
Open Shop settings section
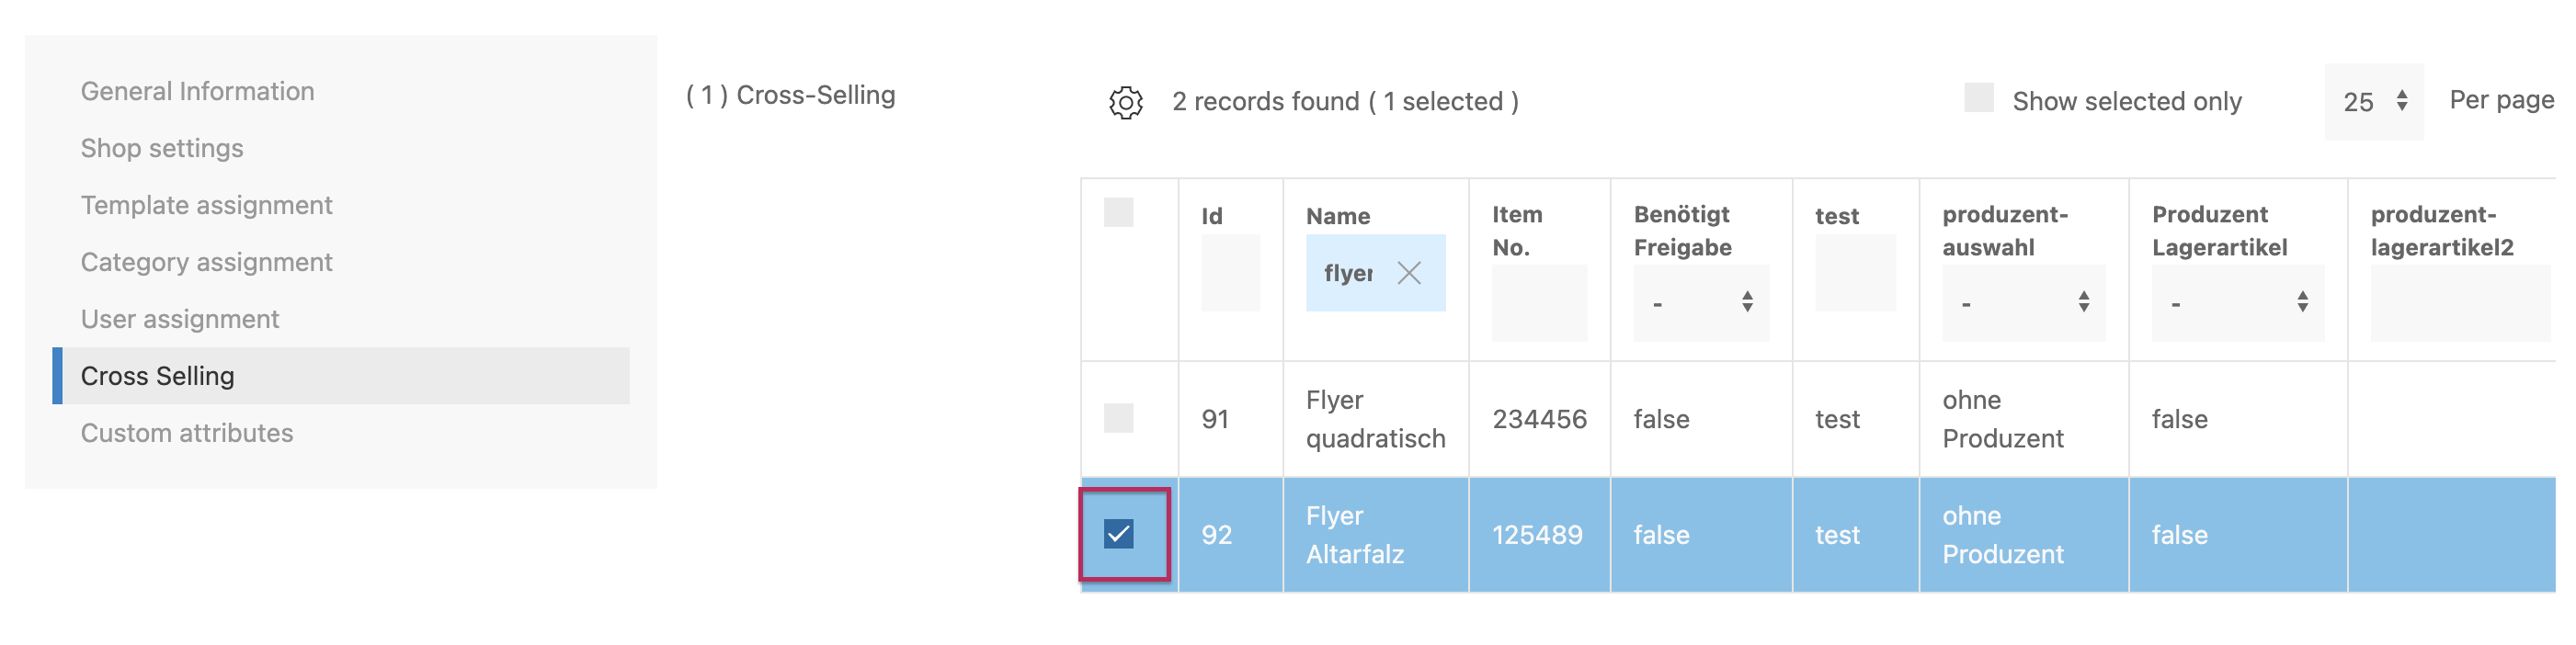click(162, 148)
